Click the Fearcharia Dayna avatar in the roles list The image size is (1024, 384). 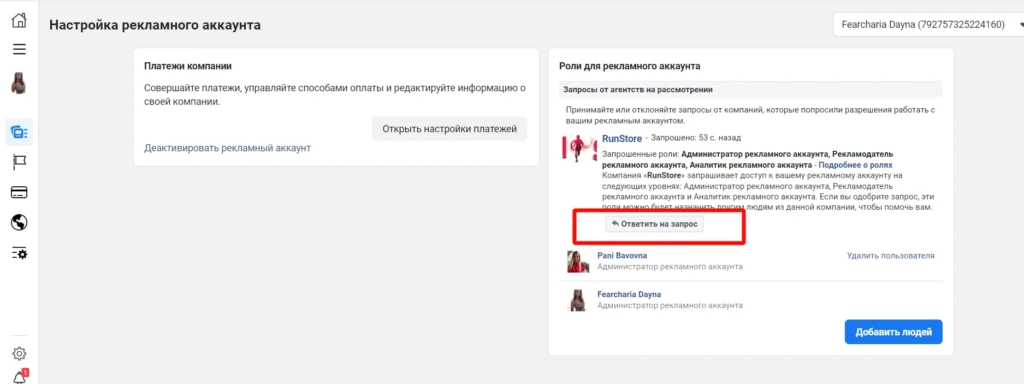pyautogui.click(x=578, y=300)
